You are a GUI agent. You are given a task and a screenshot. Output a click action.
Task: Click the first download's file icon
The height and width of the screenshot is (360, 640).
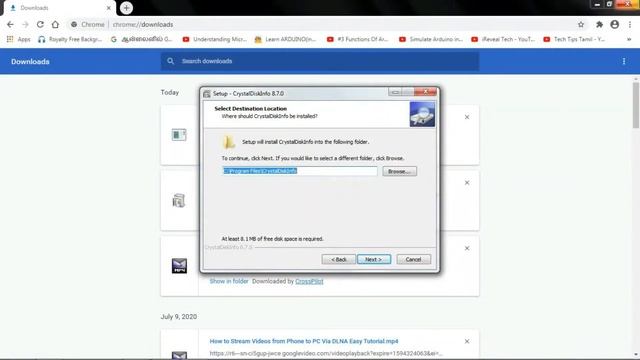tap(179, 135)
